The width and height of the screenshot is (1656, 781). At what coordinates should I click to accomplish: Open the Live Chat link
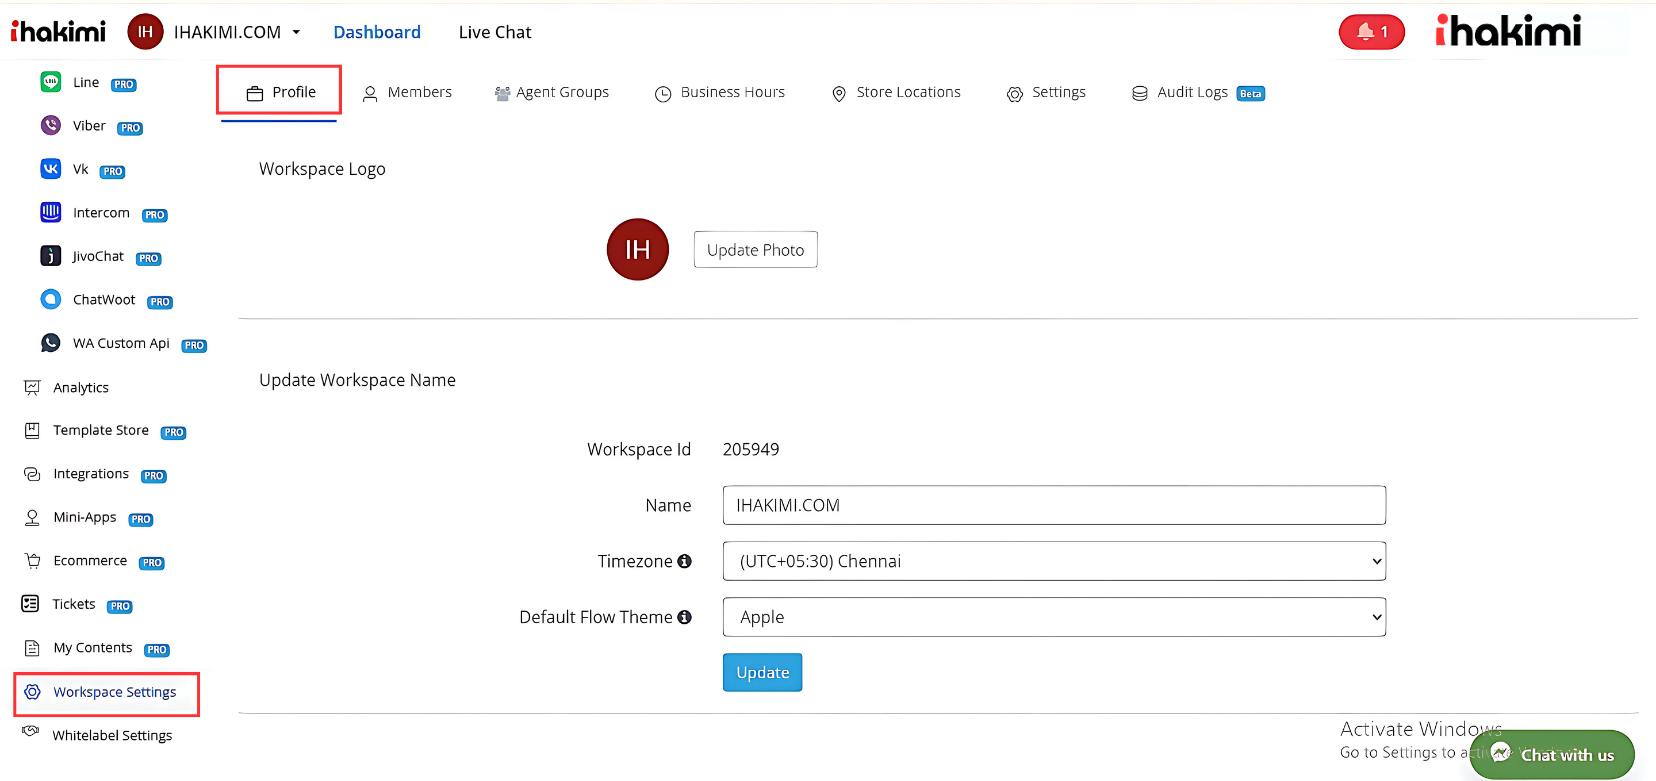pyautogui.click(x=495, y=32)
